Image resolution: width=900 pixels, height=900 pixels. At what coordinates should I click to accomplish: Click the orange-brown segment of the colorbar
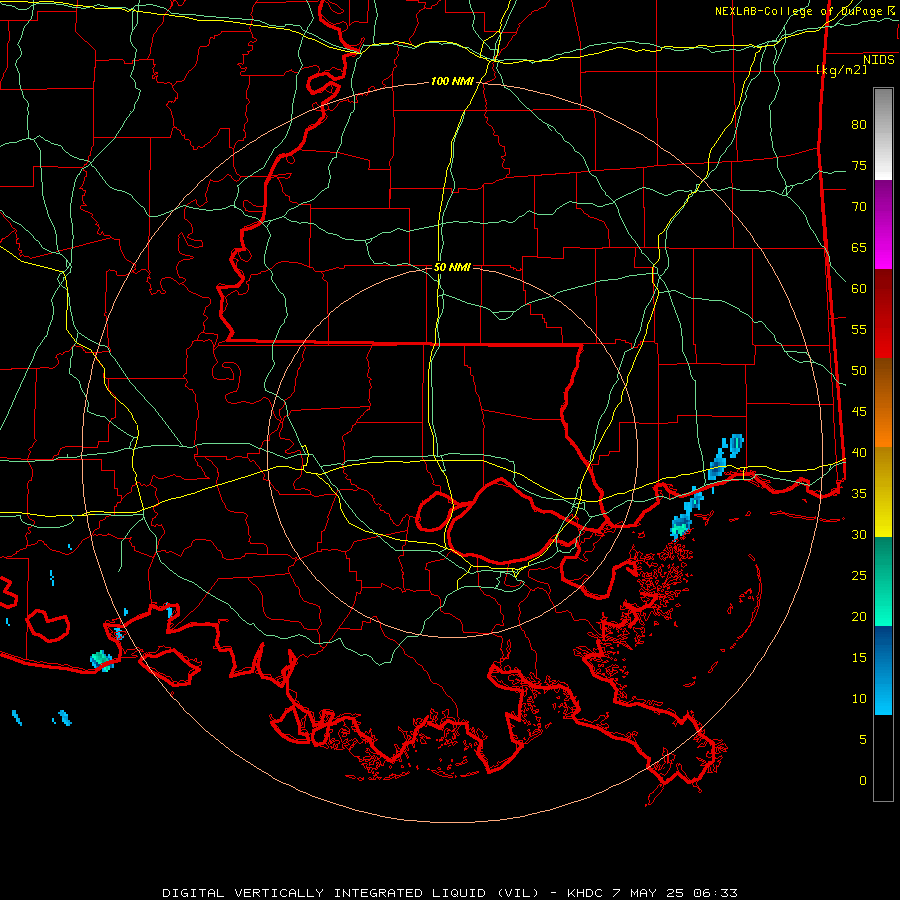click(883, 403)
